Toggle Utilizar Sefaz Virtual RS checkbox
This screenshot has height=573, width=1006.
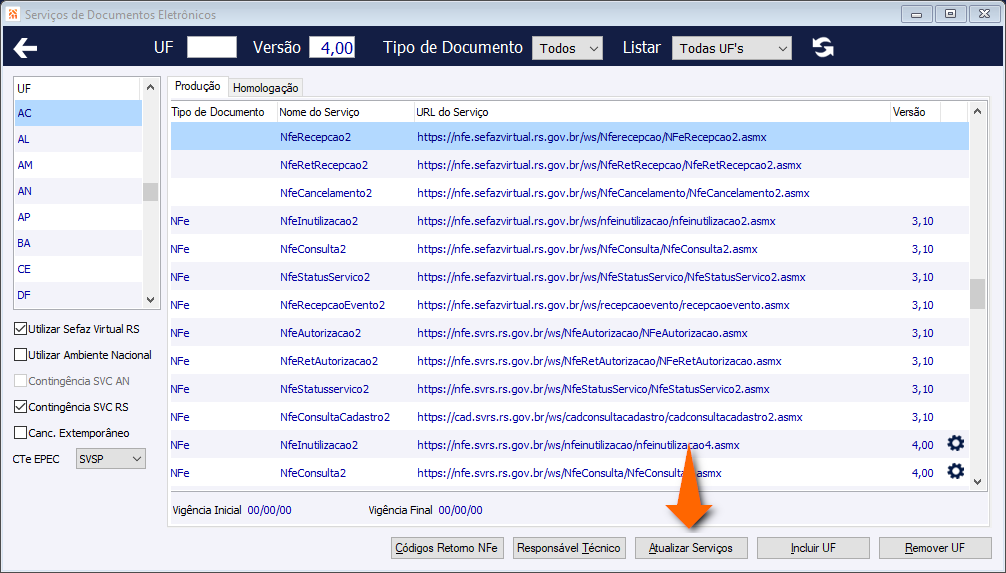pos(21,329)
